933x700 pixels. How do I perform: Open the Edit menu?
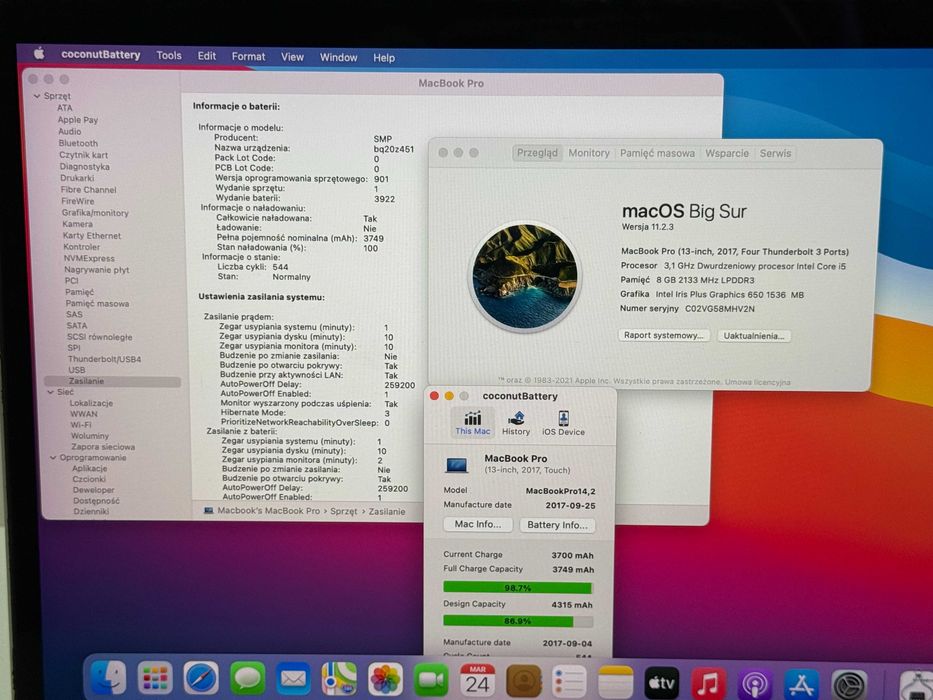pos(206,56)
